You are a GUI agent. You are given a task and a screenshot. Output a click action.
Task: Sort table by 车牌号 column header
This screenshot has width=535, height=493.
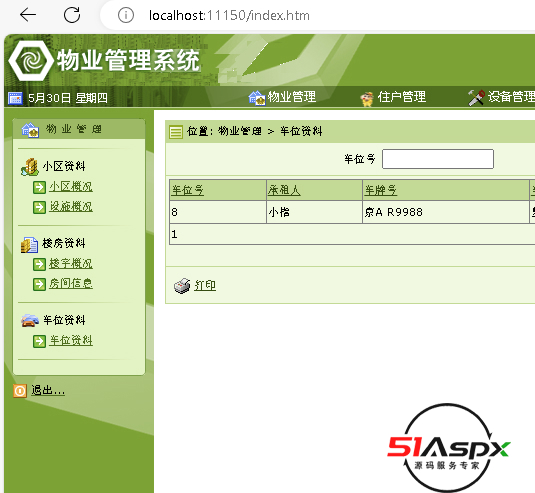381,190
